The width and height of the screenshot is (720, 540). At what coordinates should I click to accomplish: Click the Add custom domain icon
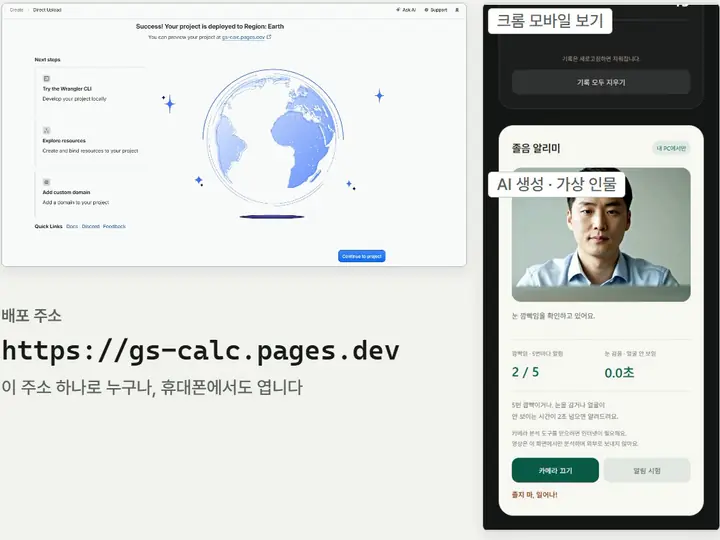(x=46, y=182)
